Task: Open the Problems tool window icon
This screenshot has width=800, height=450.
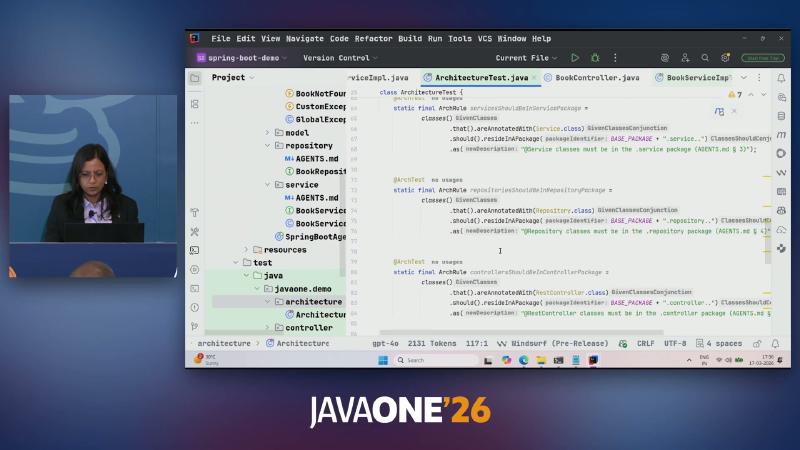Action: [195, 308]
